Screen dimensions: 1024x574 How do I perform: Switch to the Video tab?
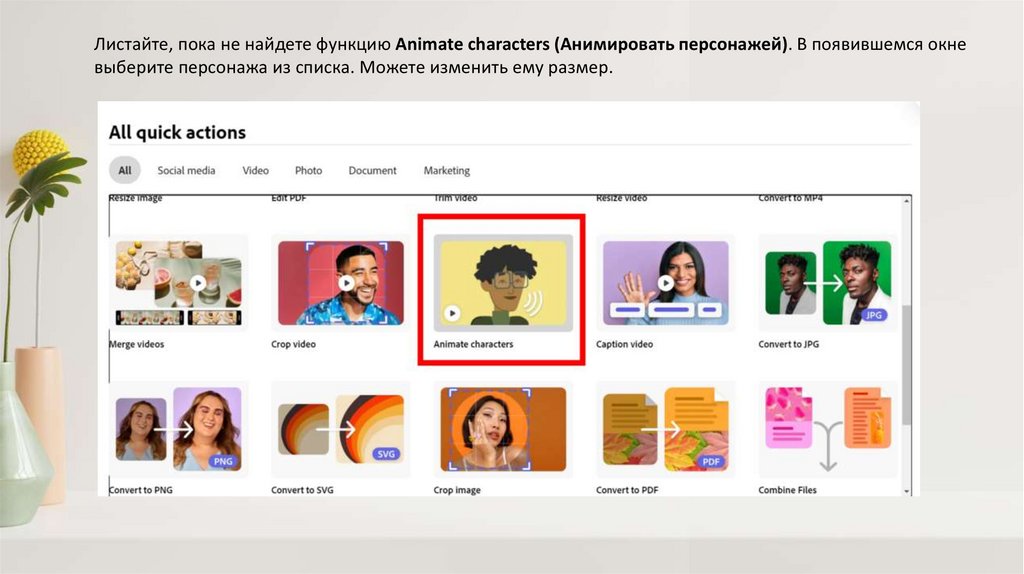click(x=255, y=170)
